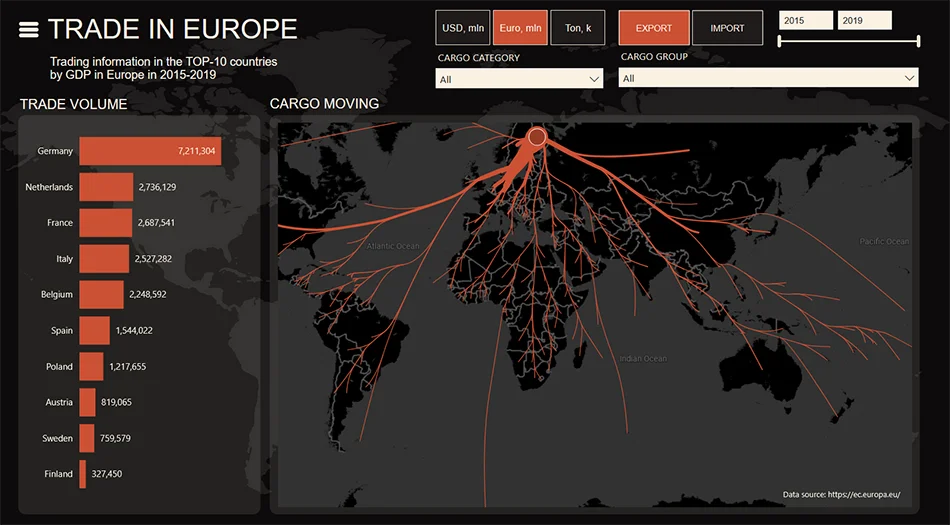Click the 2015 start year field
Image resolution: width=950 pixels, height=525 pixels.
pyautogui.click(x=806, y=21)
